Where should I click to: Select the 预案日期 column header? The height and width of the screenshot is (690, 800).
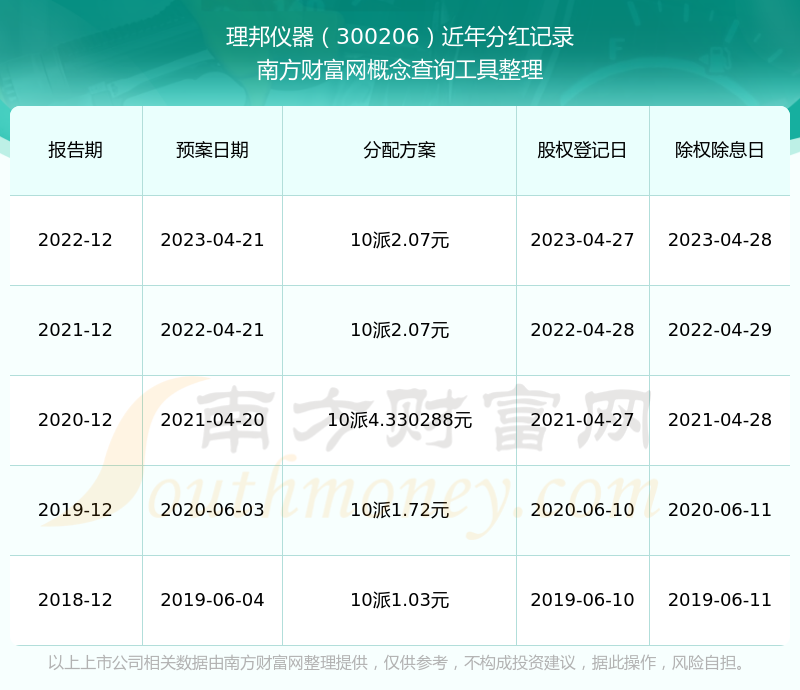tap(212, 150)
